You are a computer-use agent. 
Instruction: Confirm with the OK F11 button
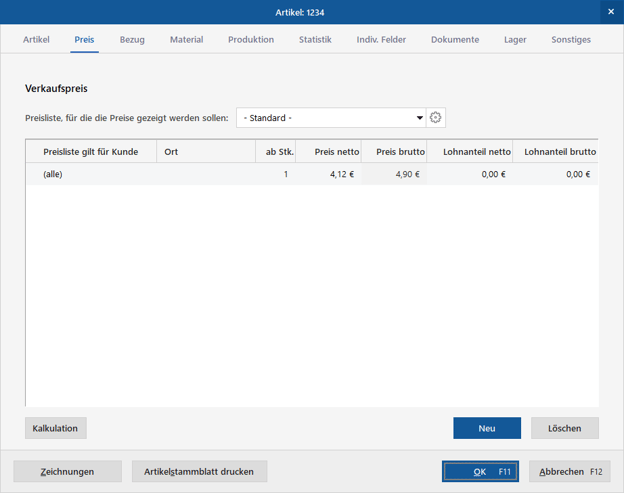click(480, 471)
